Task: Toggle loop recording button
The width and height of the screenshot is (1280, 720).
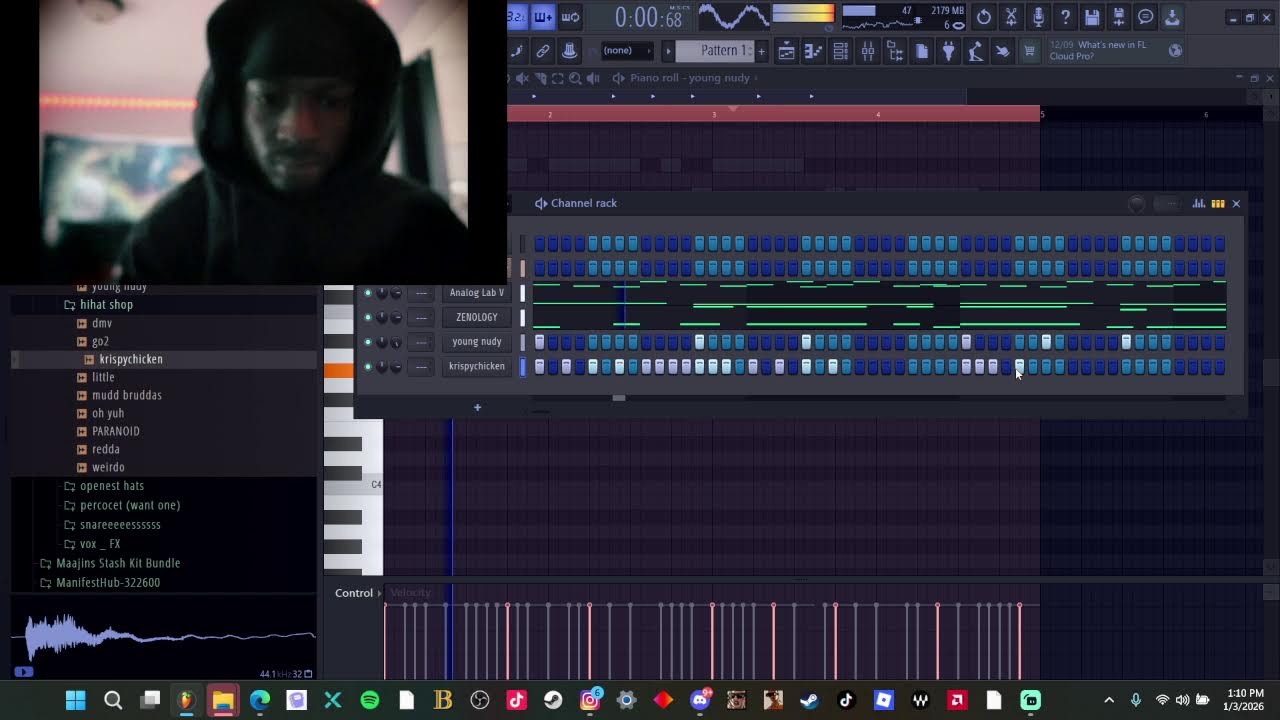Action: 570,16
